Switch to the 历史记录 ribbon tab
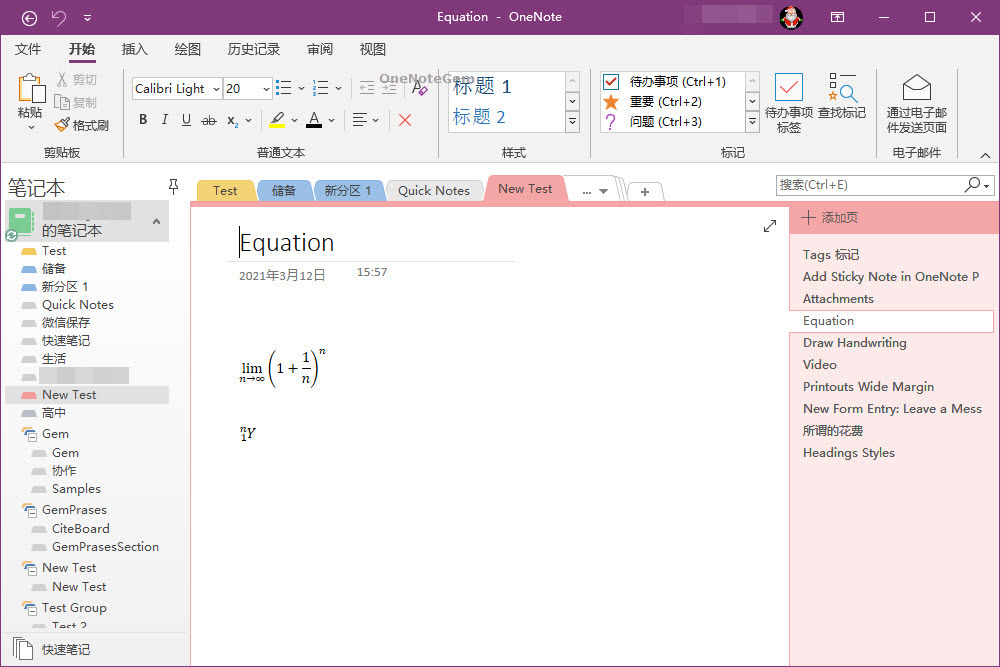 254,49
